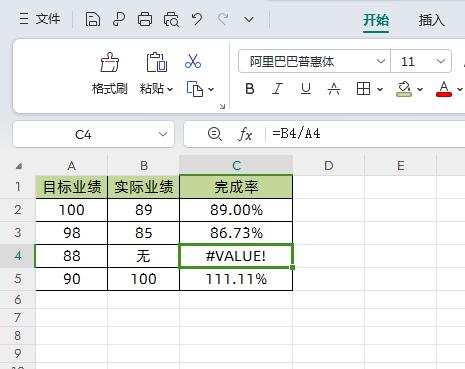Cut selection with the scissors icon
The image size is (465, 369).
coord(193,61)
